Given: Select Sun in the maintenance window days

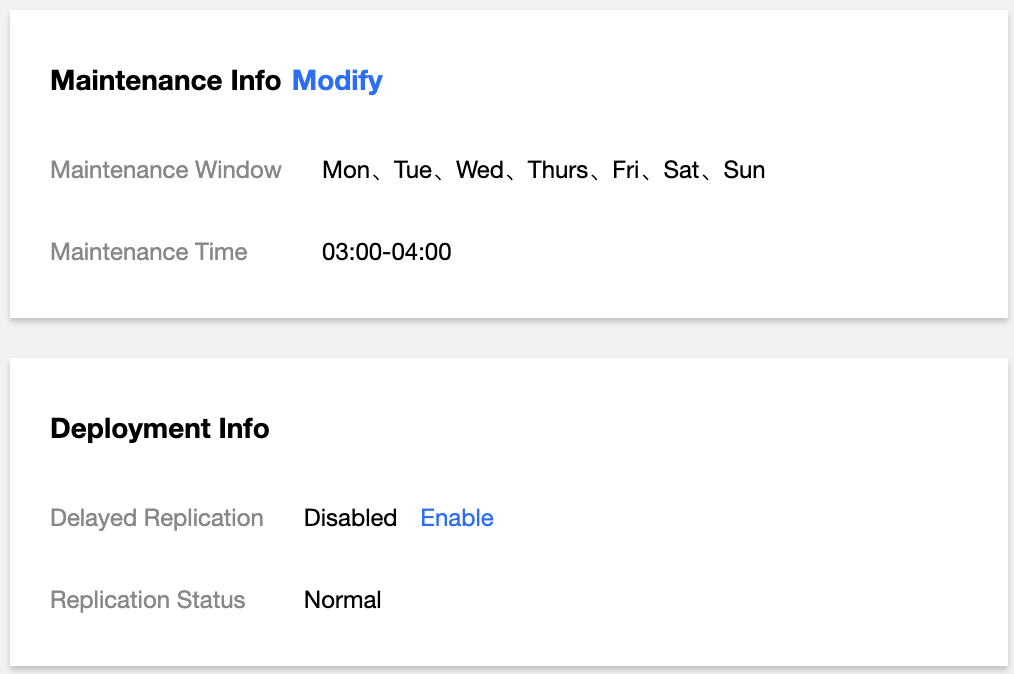Looking at the screenshot, I should point(744,170).
